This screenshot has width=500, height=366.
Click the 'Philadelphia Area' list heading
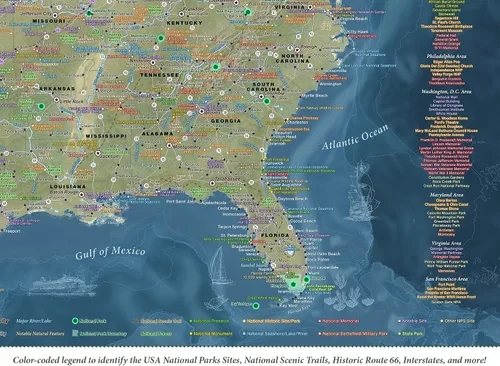(446, 56)
